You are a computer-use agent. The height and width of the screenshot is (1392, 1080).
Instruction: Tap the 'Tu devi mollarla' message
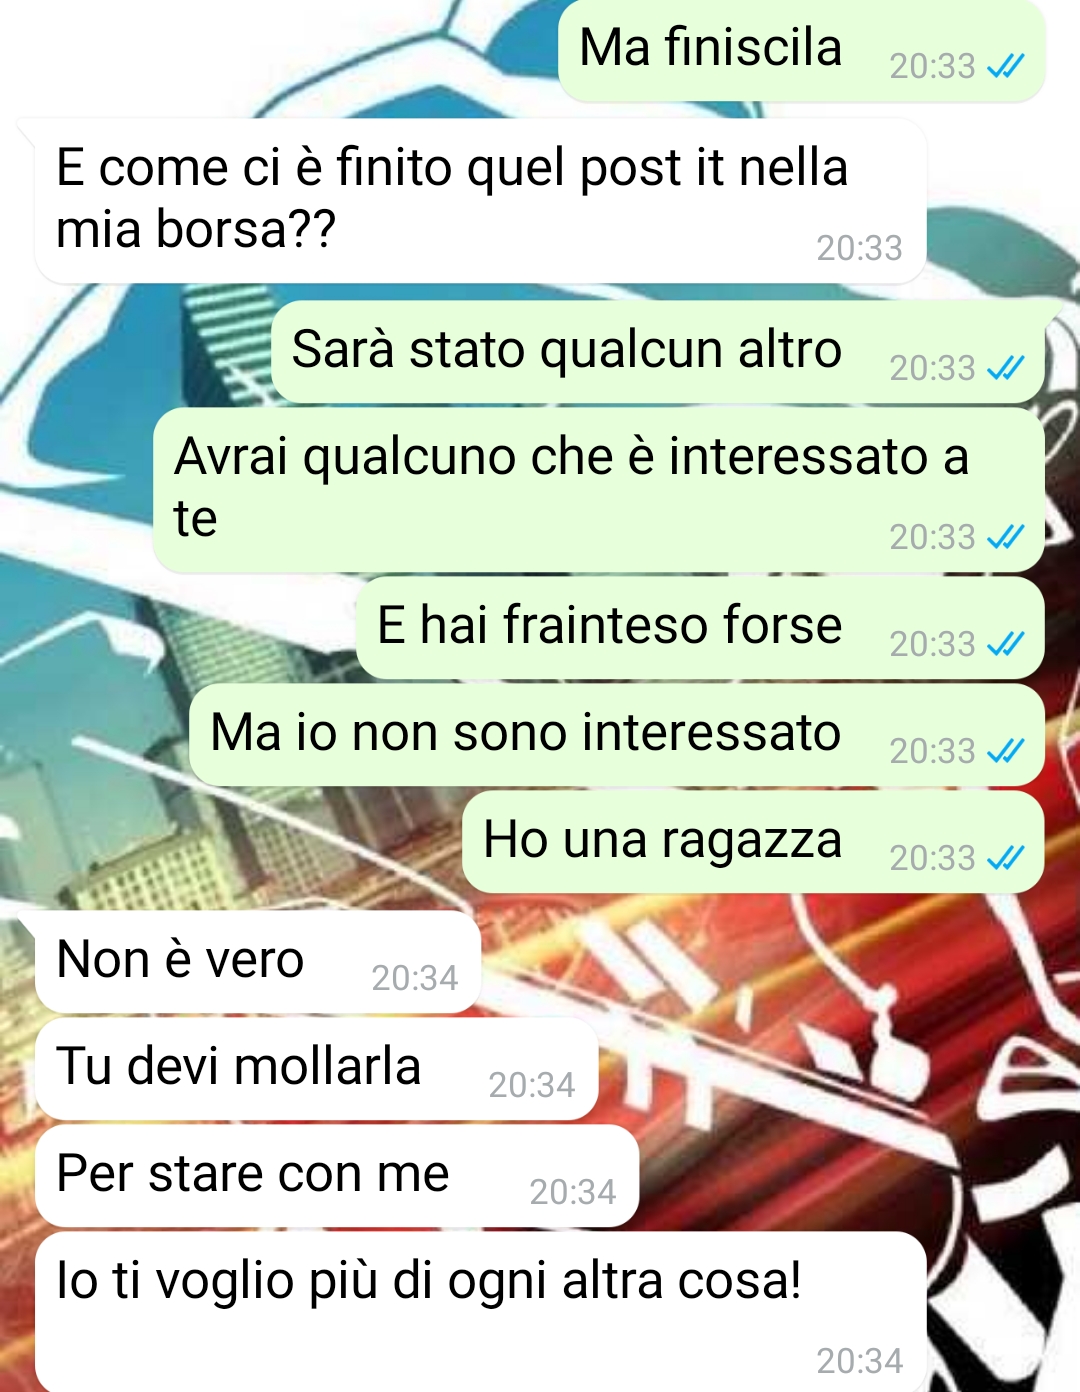click(317, 1069)
